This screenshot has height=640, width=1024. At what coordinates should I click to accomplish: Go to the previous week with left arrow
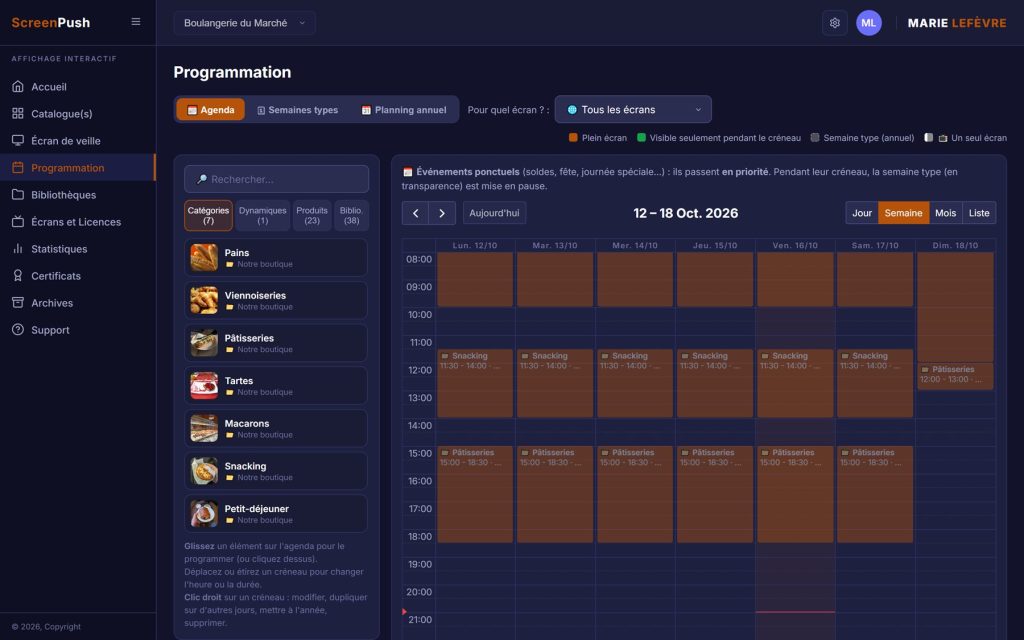click(x=415, y=213)
